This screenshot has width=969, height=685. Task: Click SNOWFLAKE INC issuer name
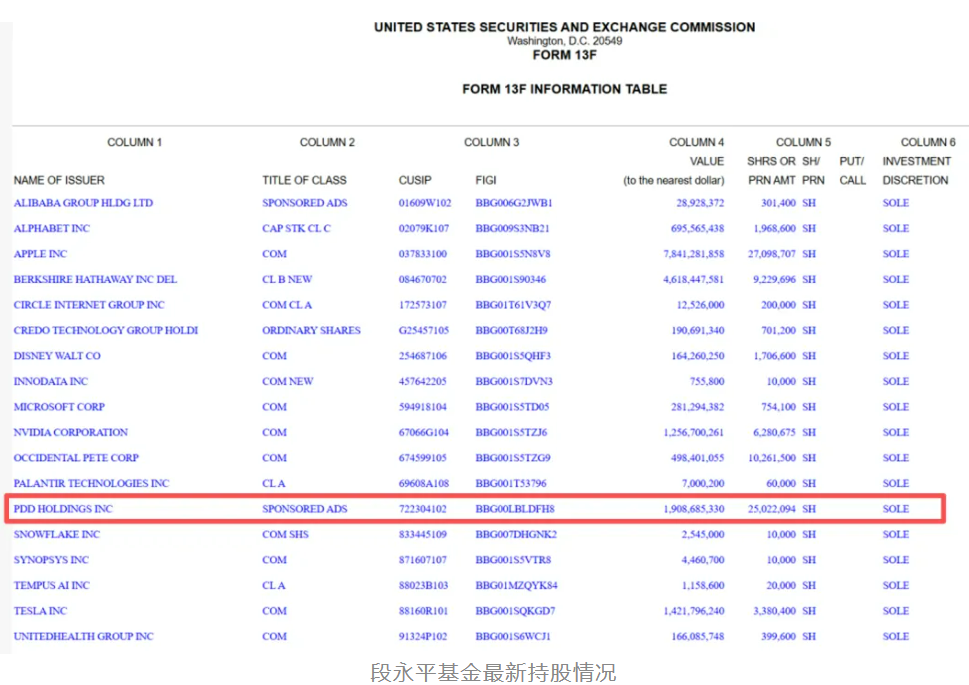coord(57,534)
